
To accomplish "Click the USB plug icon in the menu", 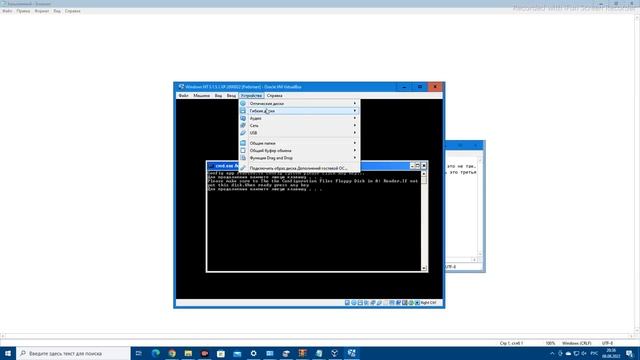I will [x=243, y=133].
